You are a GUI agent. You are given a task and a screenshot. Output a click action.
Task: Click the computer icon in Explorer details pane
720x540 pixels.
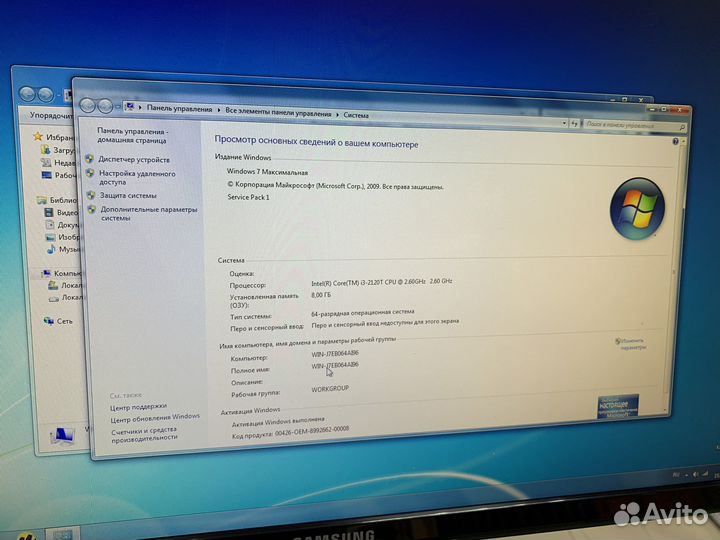[x=62, y=436]
